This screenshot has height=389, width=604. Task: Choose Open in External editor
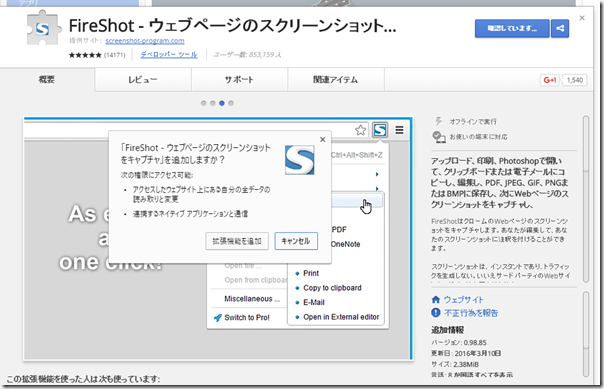click(x=341, y=317)
